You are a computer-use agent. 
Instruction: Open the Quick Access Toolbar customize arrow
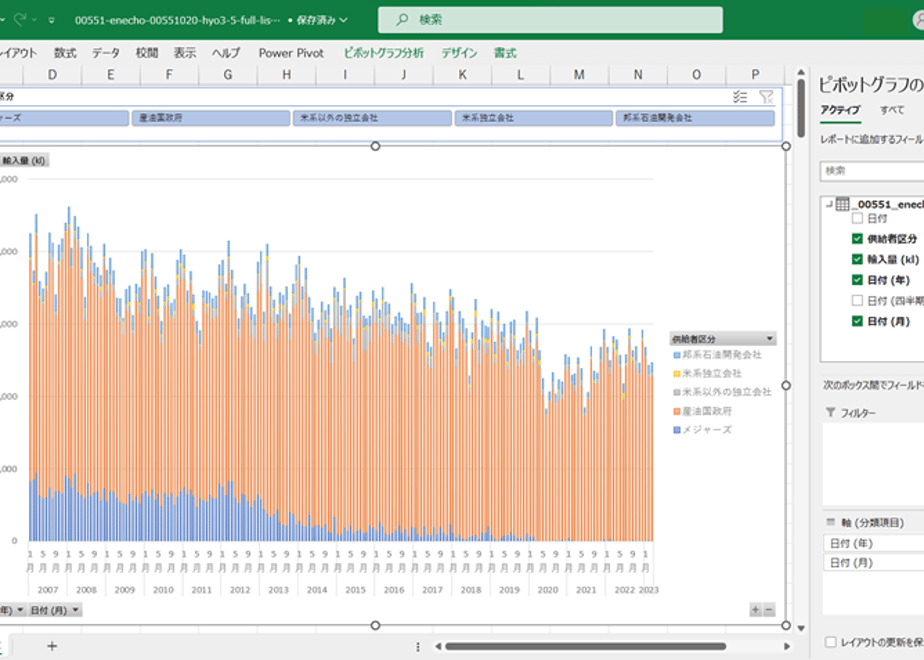[52, 20]
